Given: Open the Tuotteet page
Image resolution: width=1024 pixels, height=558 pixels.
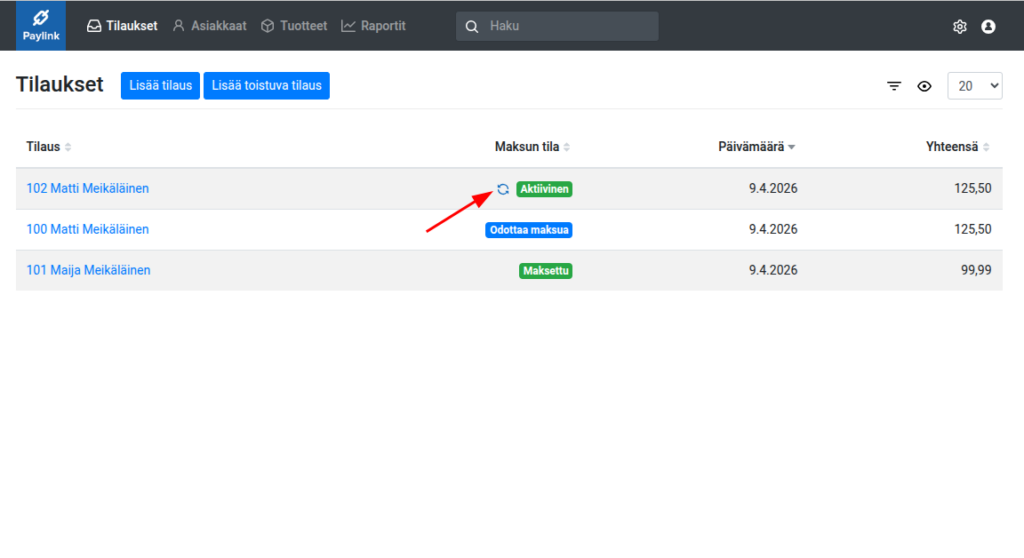Looking at the screenshot, I should coord(294,26).
